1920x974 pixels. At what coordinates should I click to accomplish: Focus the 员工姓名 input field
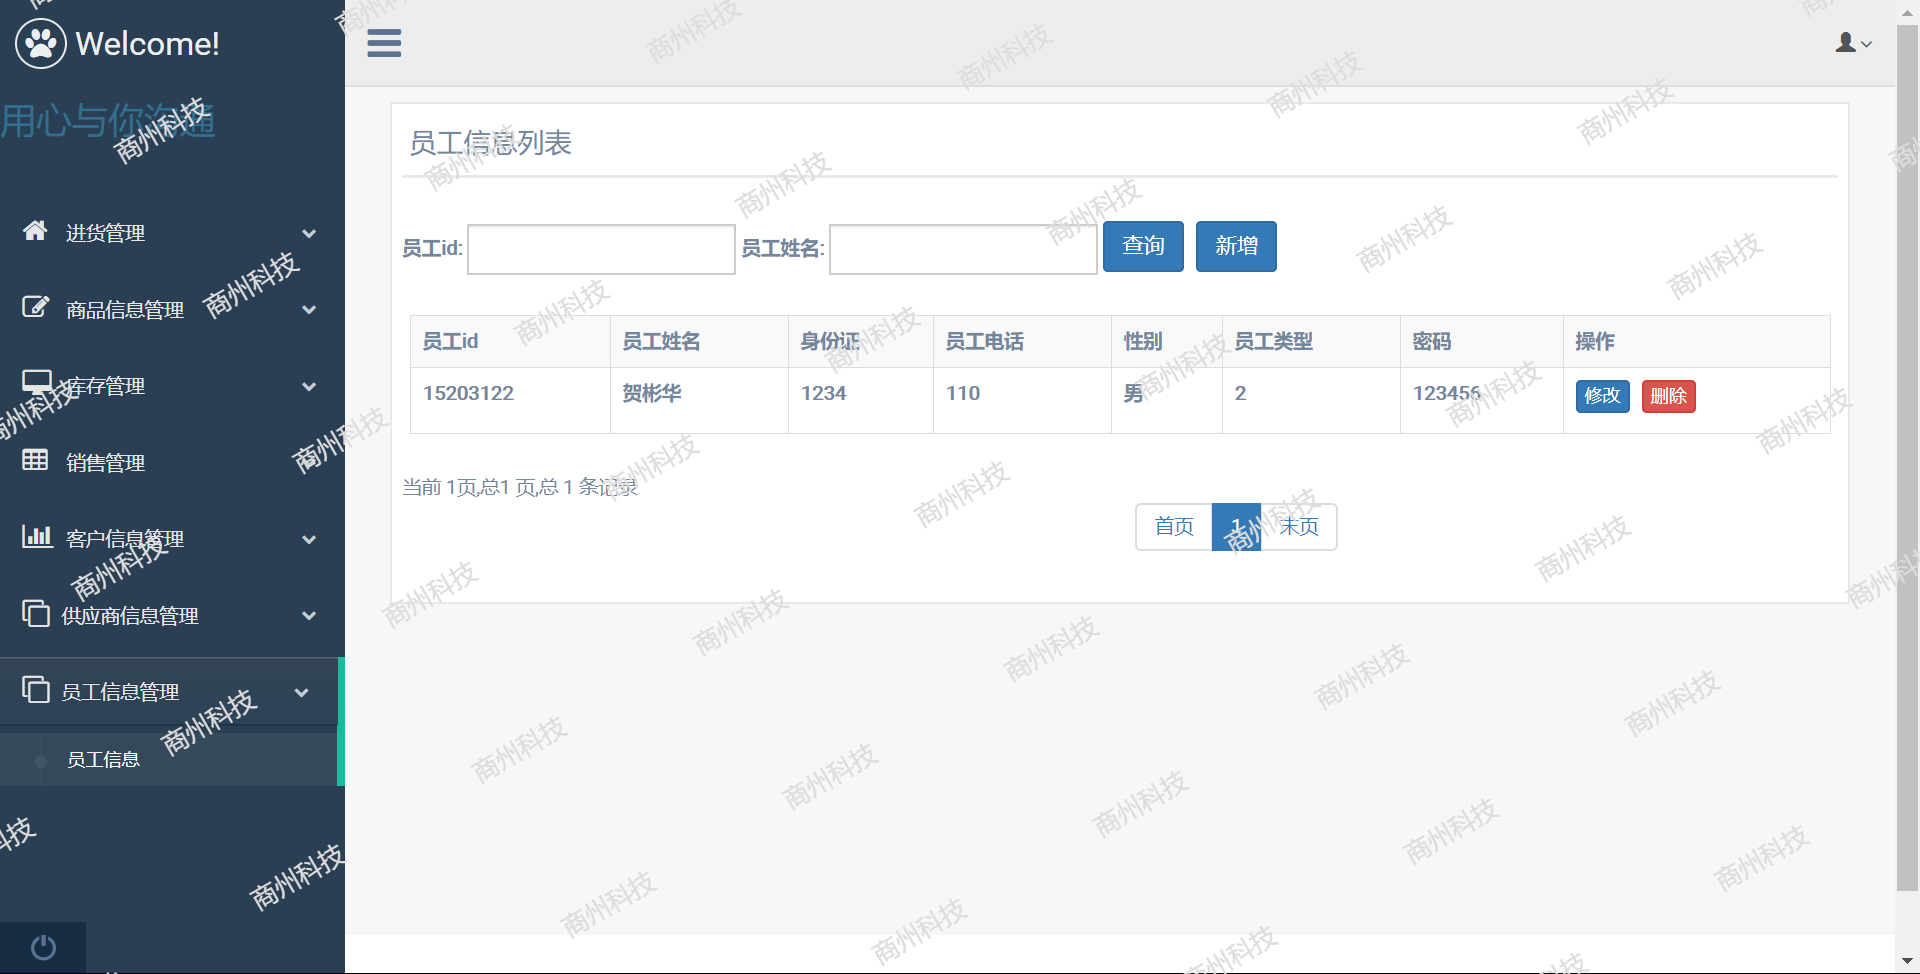tap(963, 249)
